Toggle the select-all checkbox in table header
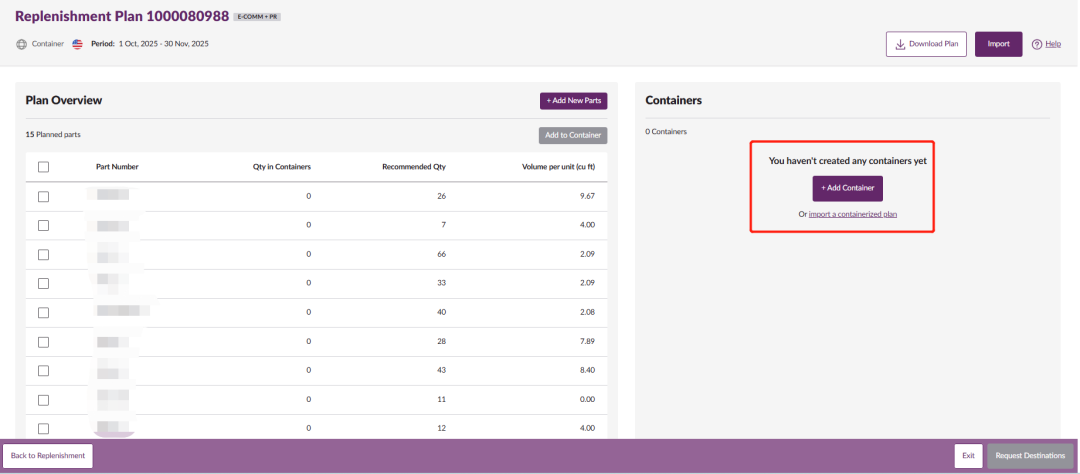 pyautogui.click(x=43, y=167)
